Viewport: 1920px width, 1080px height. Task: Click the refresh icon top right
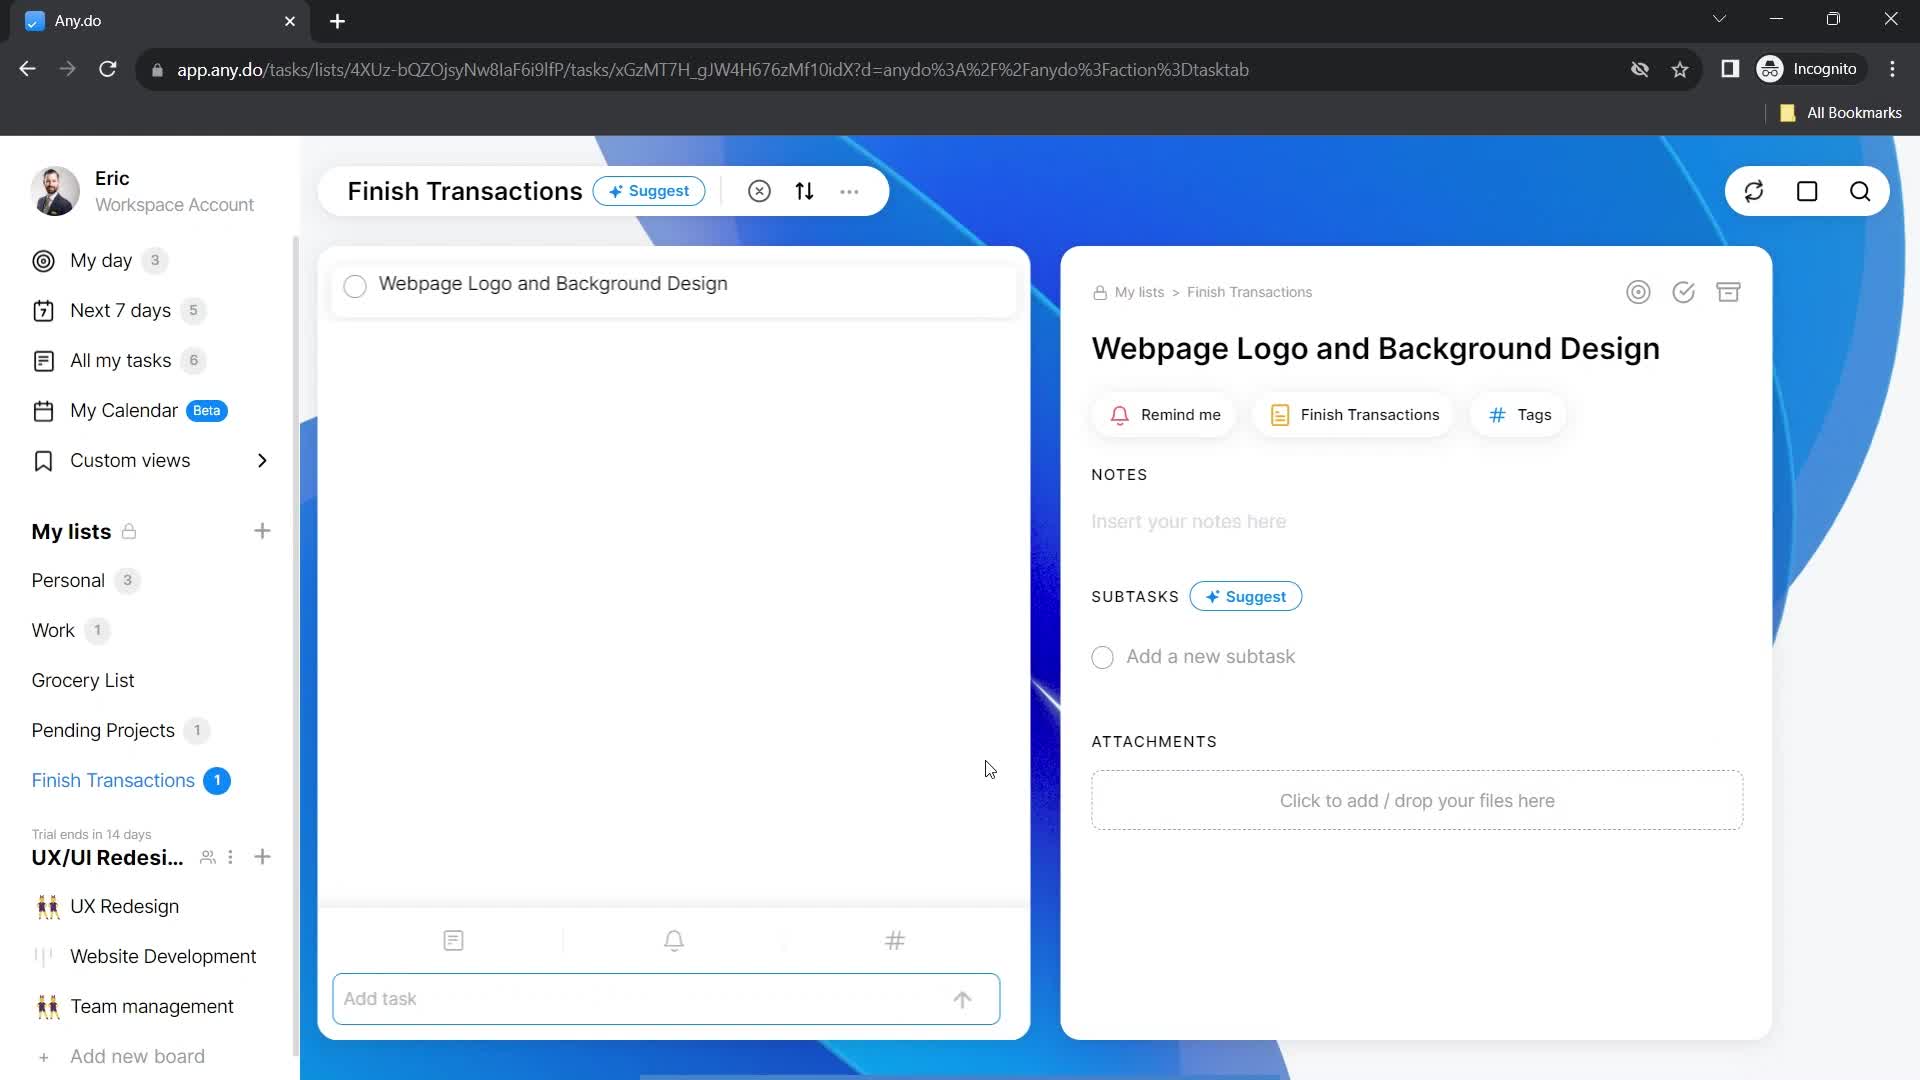click(1755, 191)
